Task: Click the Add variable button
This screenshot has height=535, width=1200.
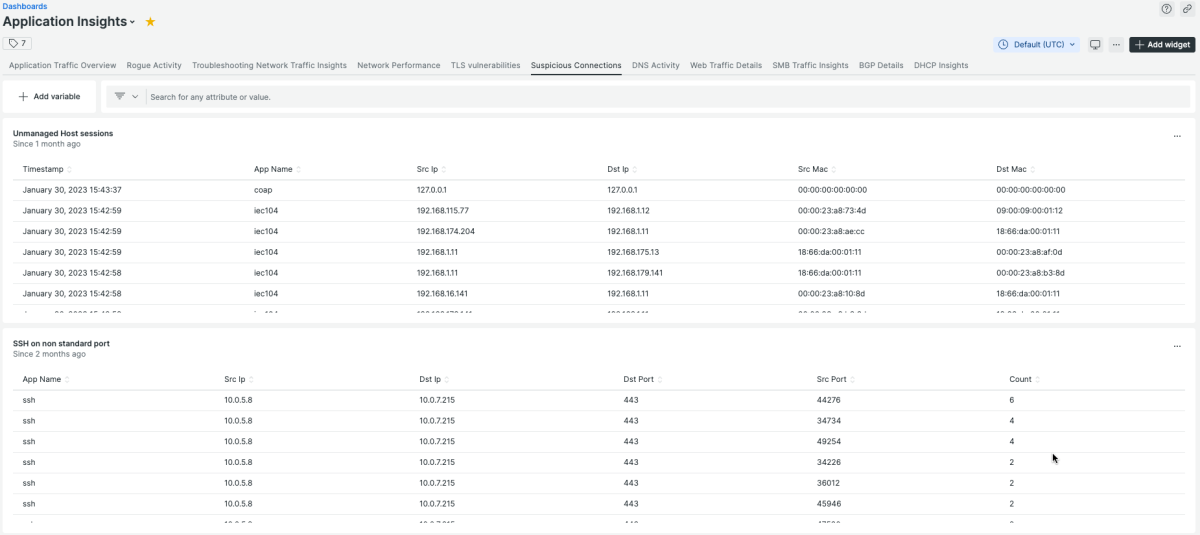Action: [49, 97]
